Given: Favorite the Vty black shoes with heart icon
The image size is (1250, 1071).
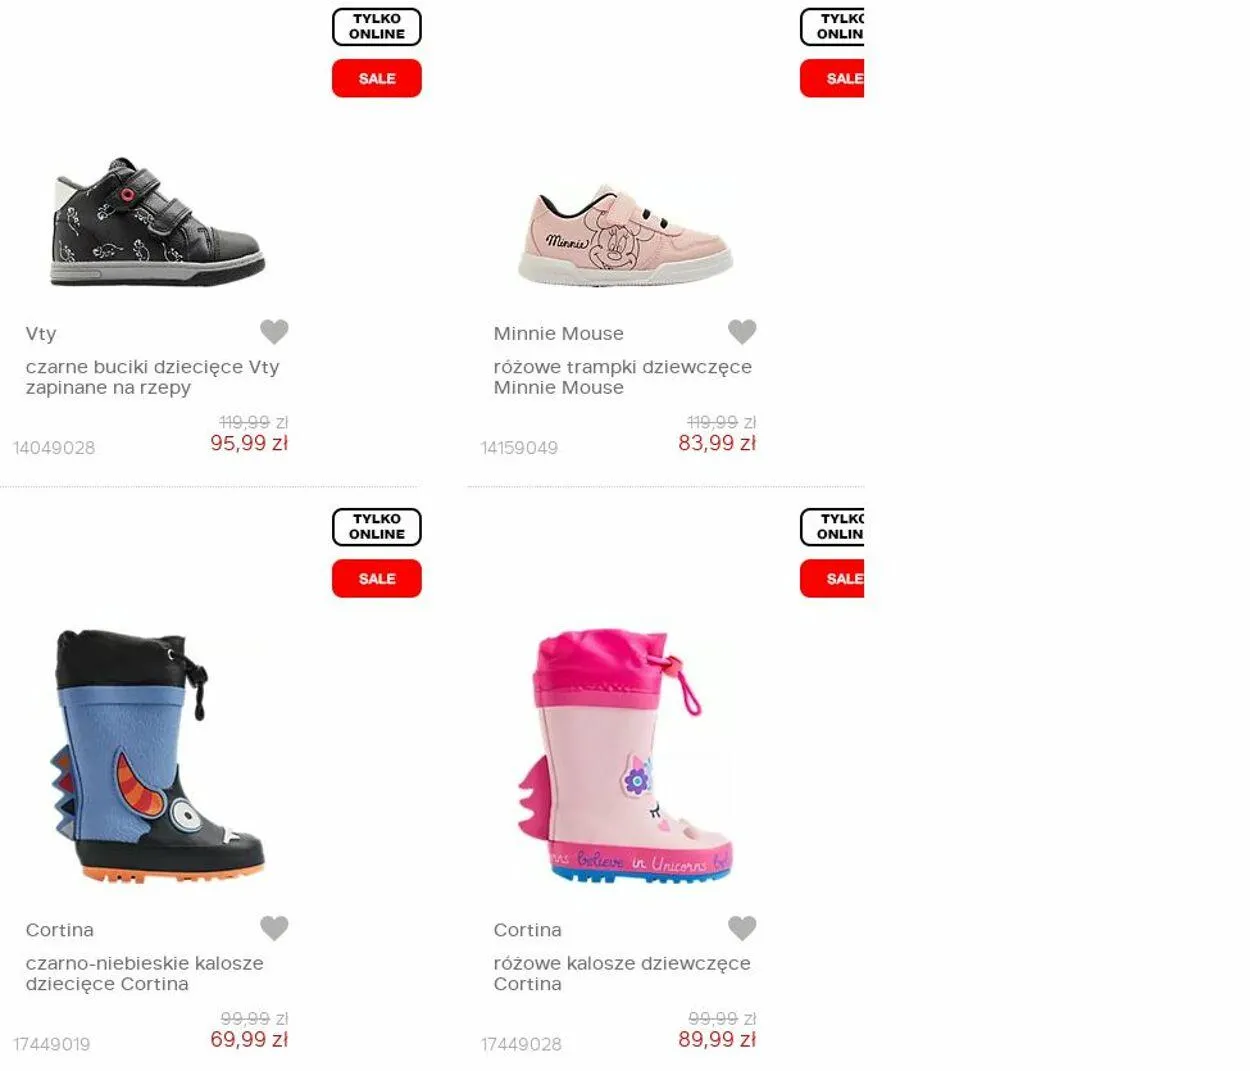Looking at the screenshot, I should 274,331.
